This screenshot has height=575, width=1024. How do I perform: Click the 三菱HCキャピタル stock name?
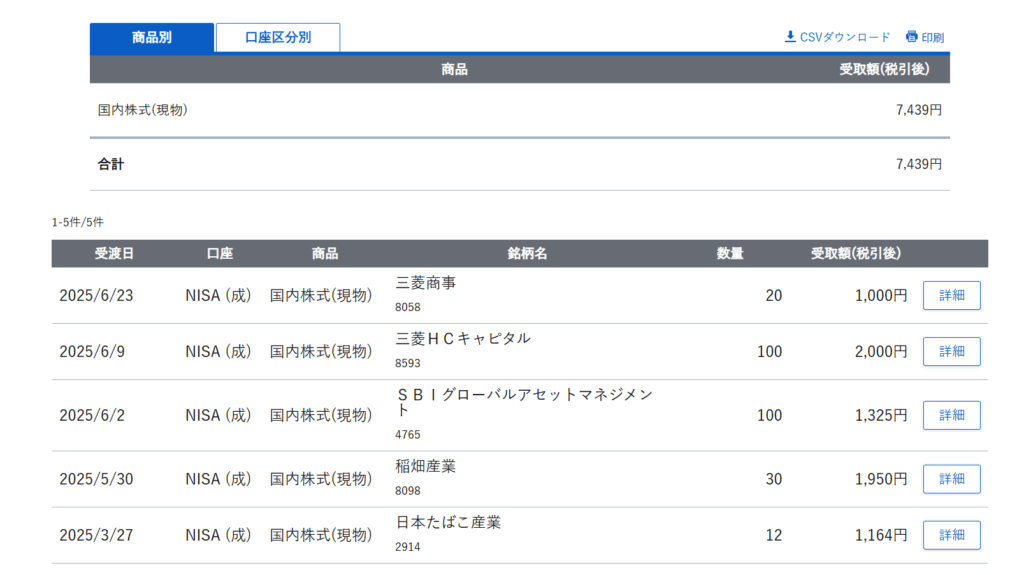pyautogui.click(x=463, y=338)
